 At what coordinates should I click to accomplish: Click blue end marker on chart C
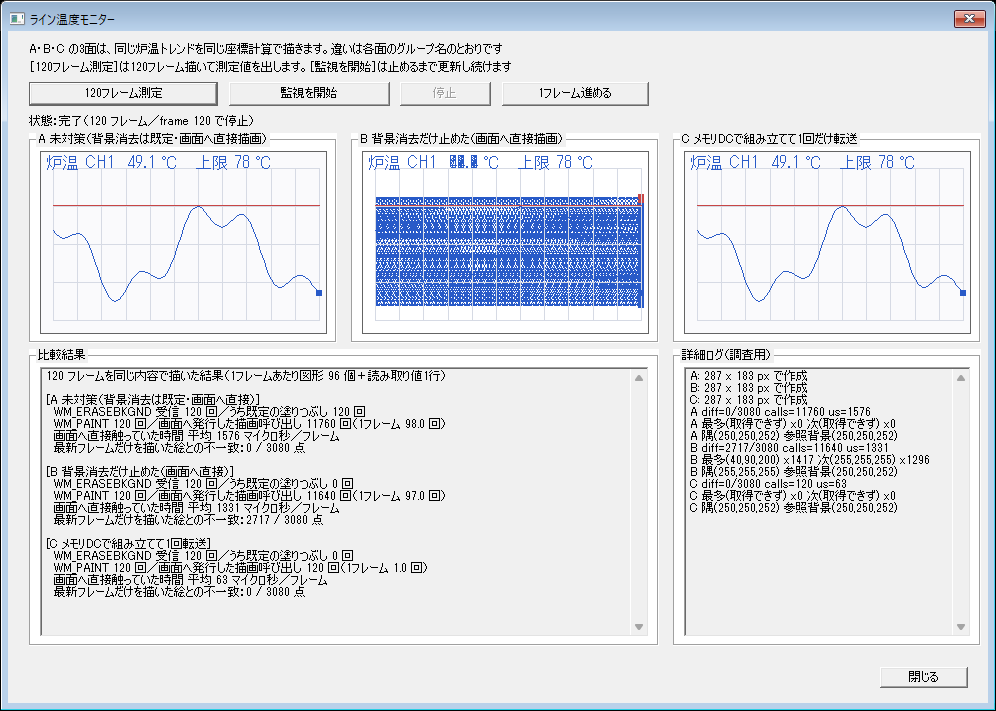point(963,293)
